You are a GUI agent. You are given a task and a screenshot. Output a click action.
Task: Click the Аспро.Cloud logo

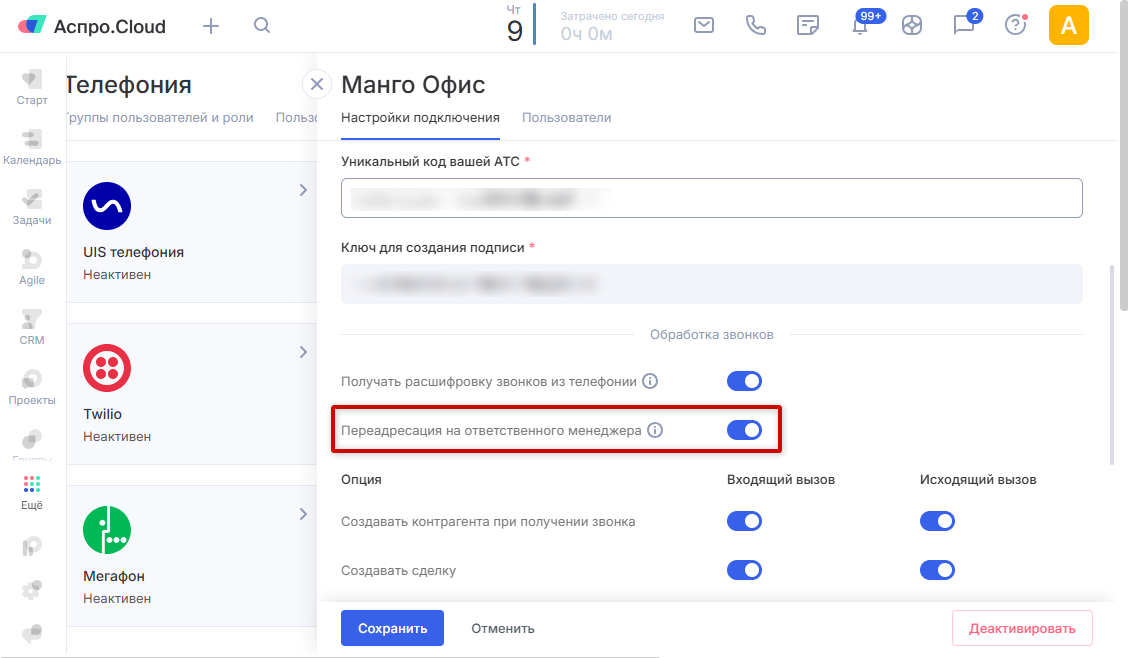click(91, 27)
